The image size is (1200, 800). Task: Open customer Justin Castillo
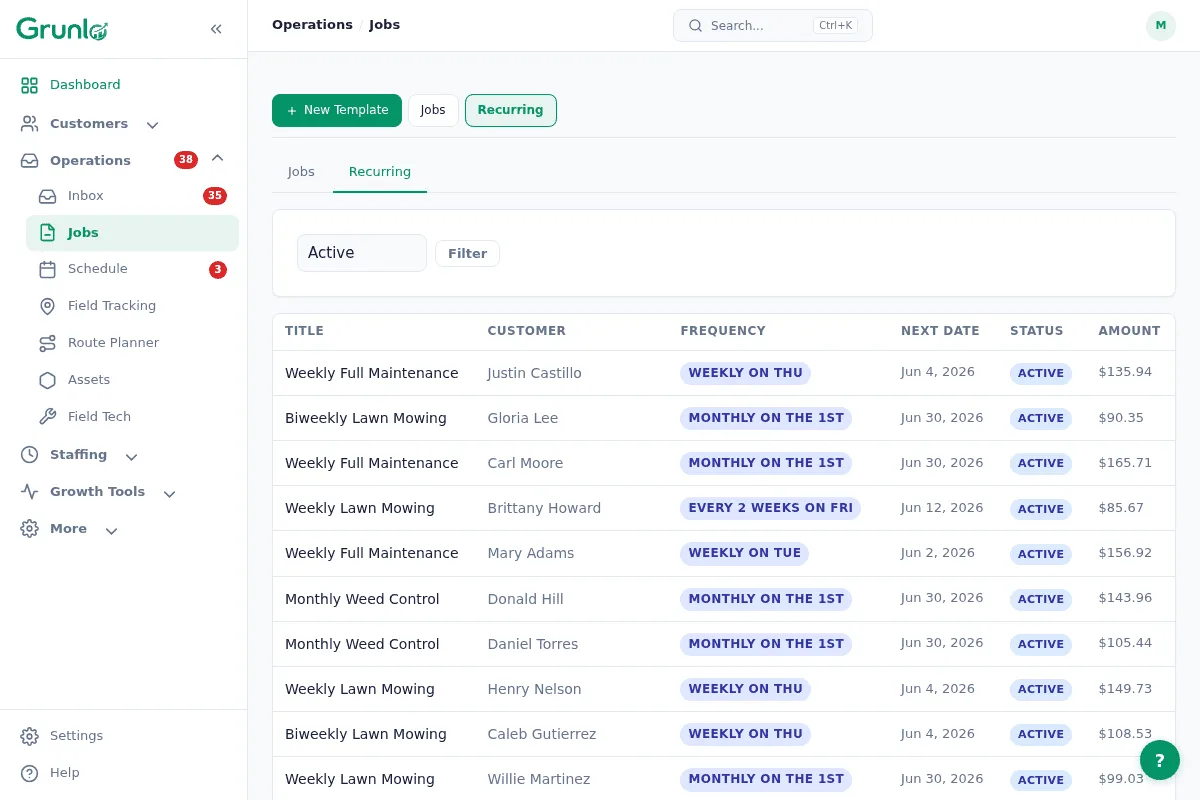point(534,373)
